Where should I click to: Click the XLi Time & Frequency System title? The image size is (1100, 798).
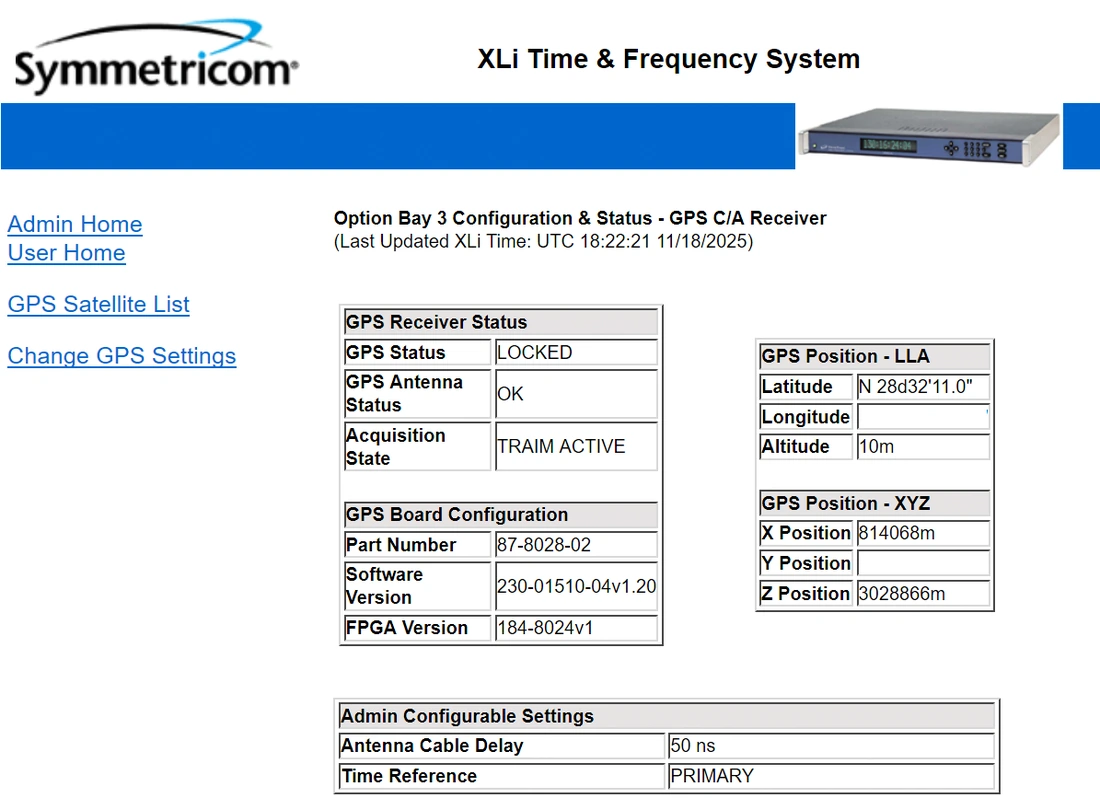coord(668,59)
